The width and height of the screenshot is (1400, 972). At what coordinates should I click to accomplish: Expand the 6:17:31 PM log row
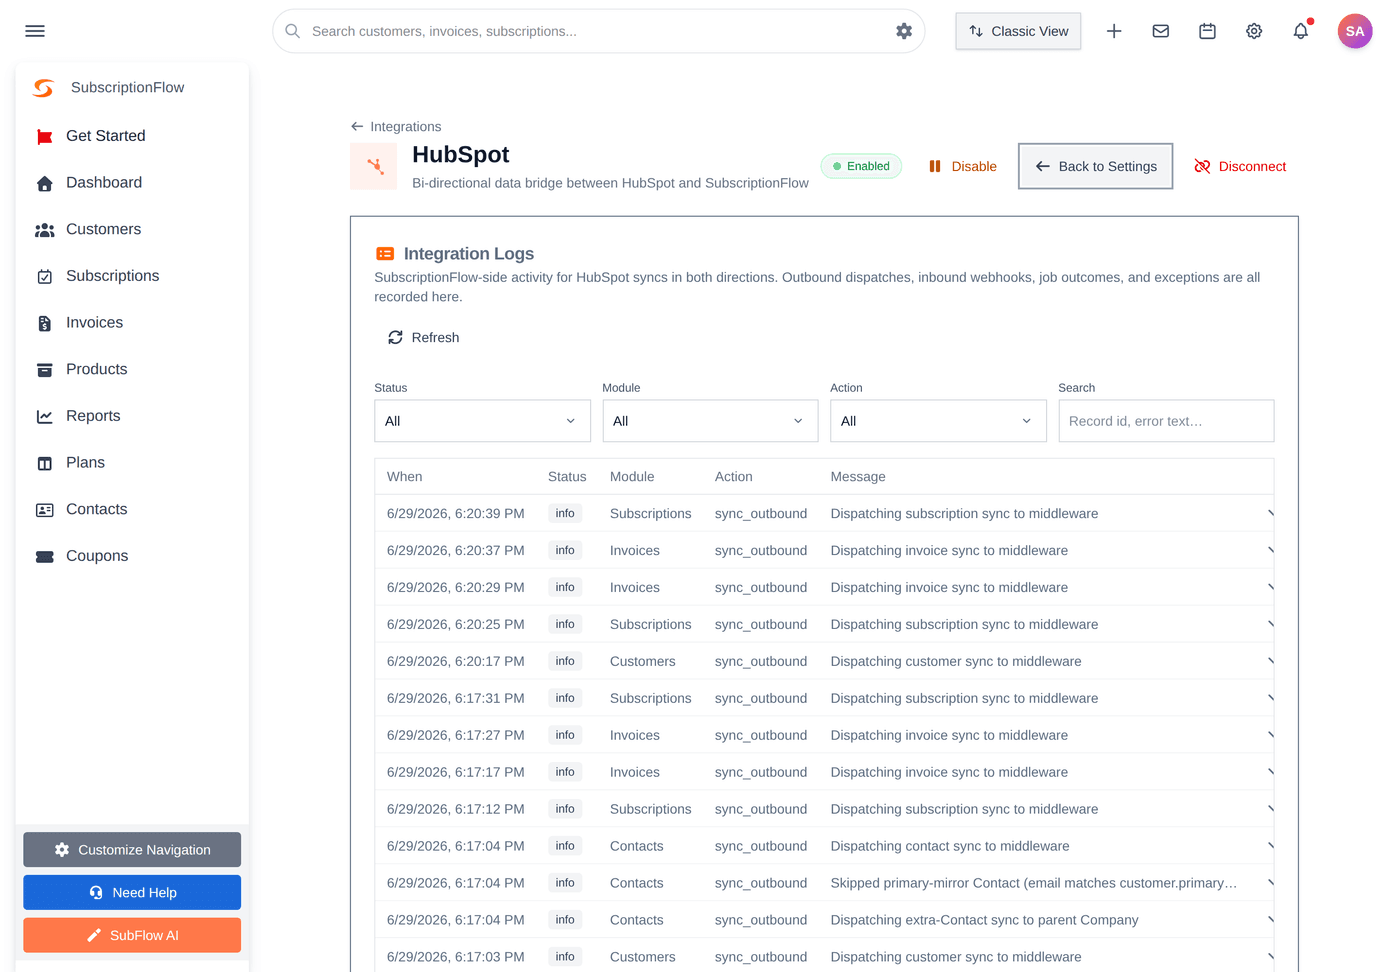pos(1270,698)
